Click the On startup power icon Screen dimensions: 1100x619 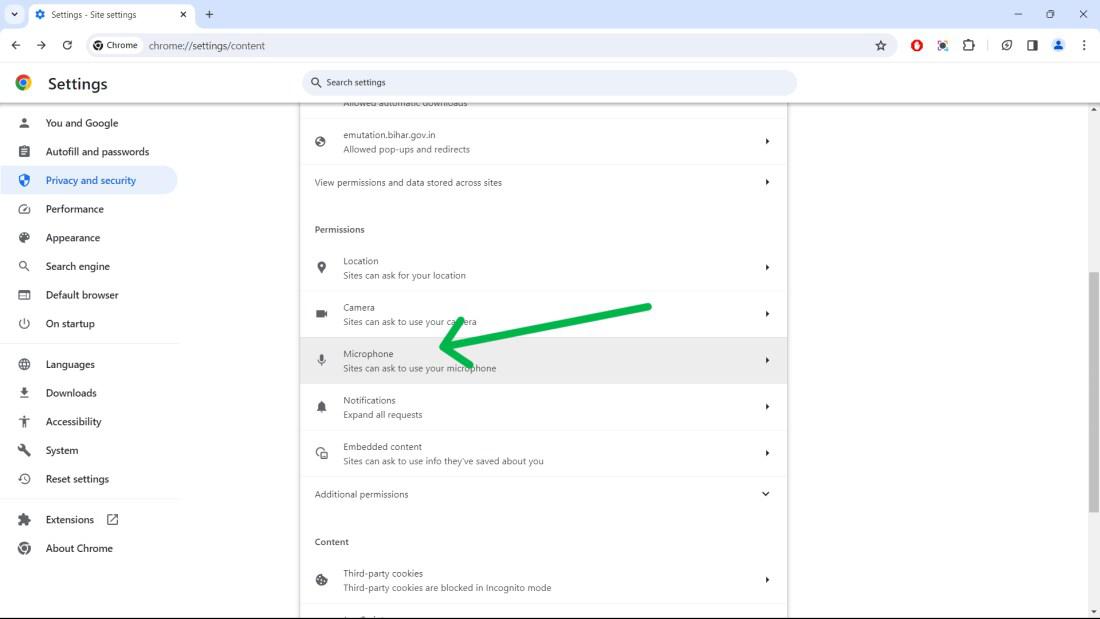pos(24,324)
